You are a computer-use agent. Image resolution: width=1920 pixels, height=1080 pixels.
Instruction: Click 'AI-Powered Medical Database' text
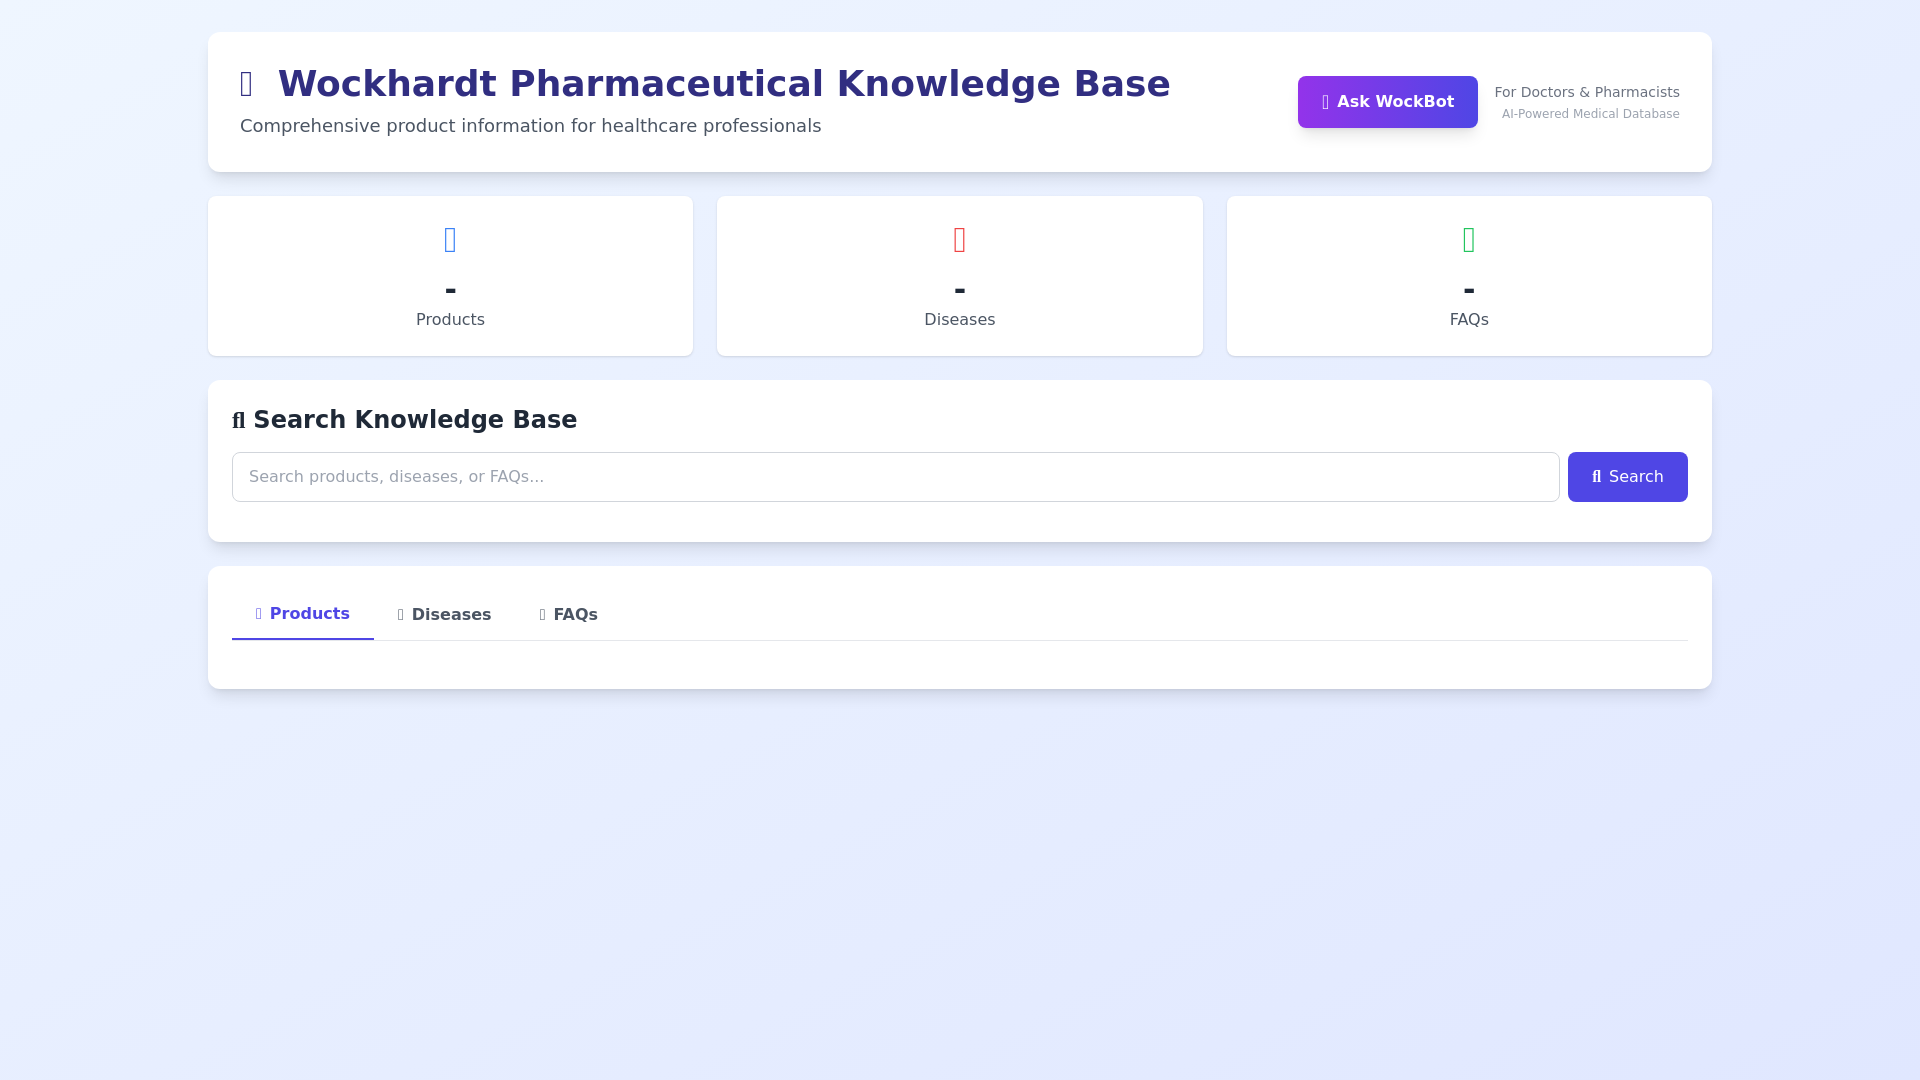(1590, 114)
